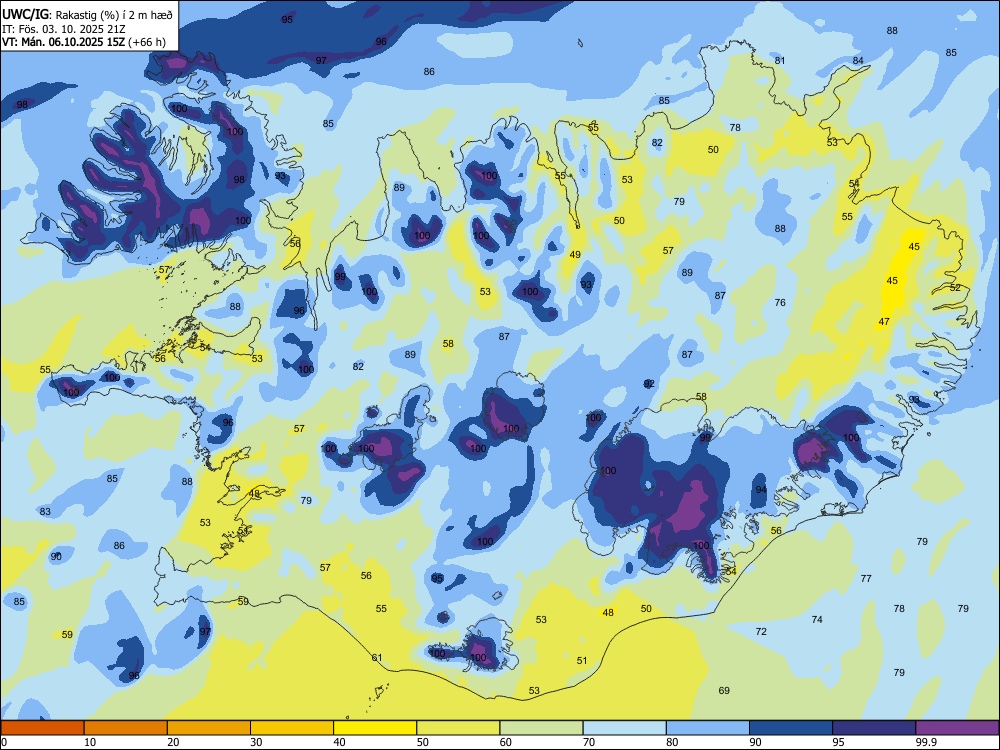The image size is (1000, 750).
Task: Click the '52' humidity value on the map
Action: click(x=955, y=288)
